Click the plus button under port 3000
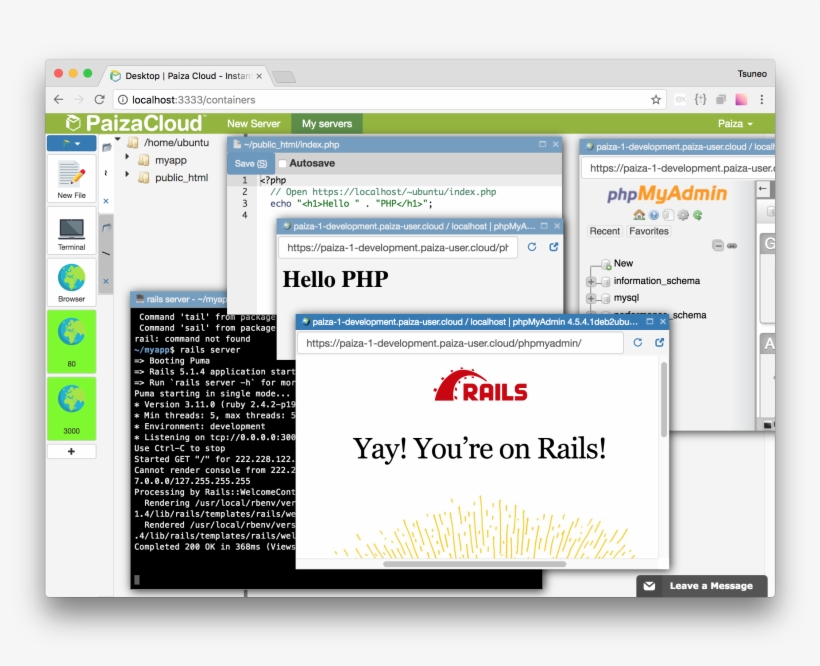820x666 pixels. click(72, 451)
